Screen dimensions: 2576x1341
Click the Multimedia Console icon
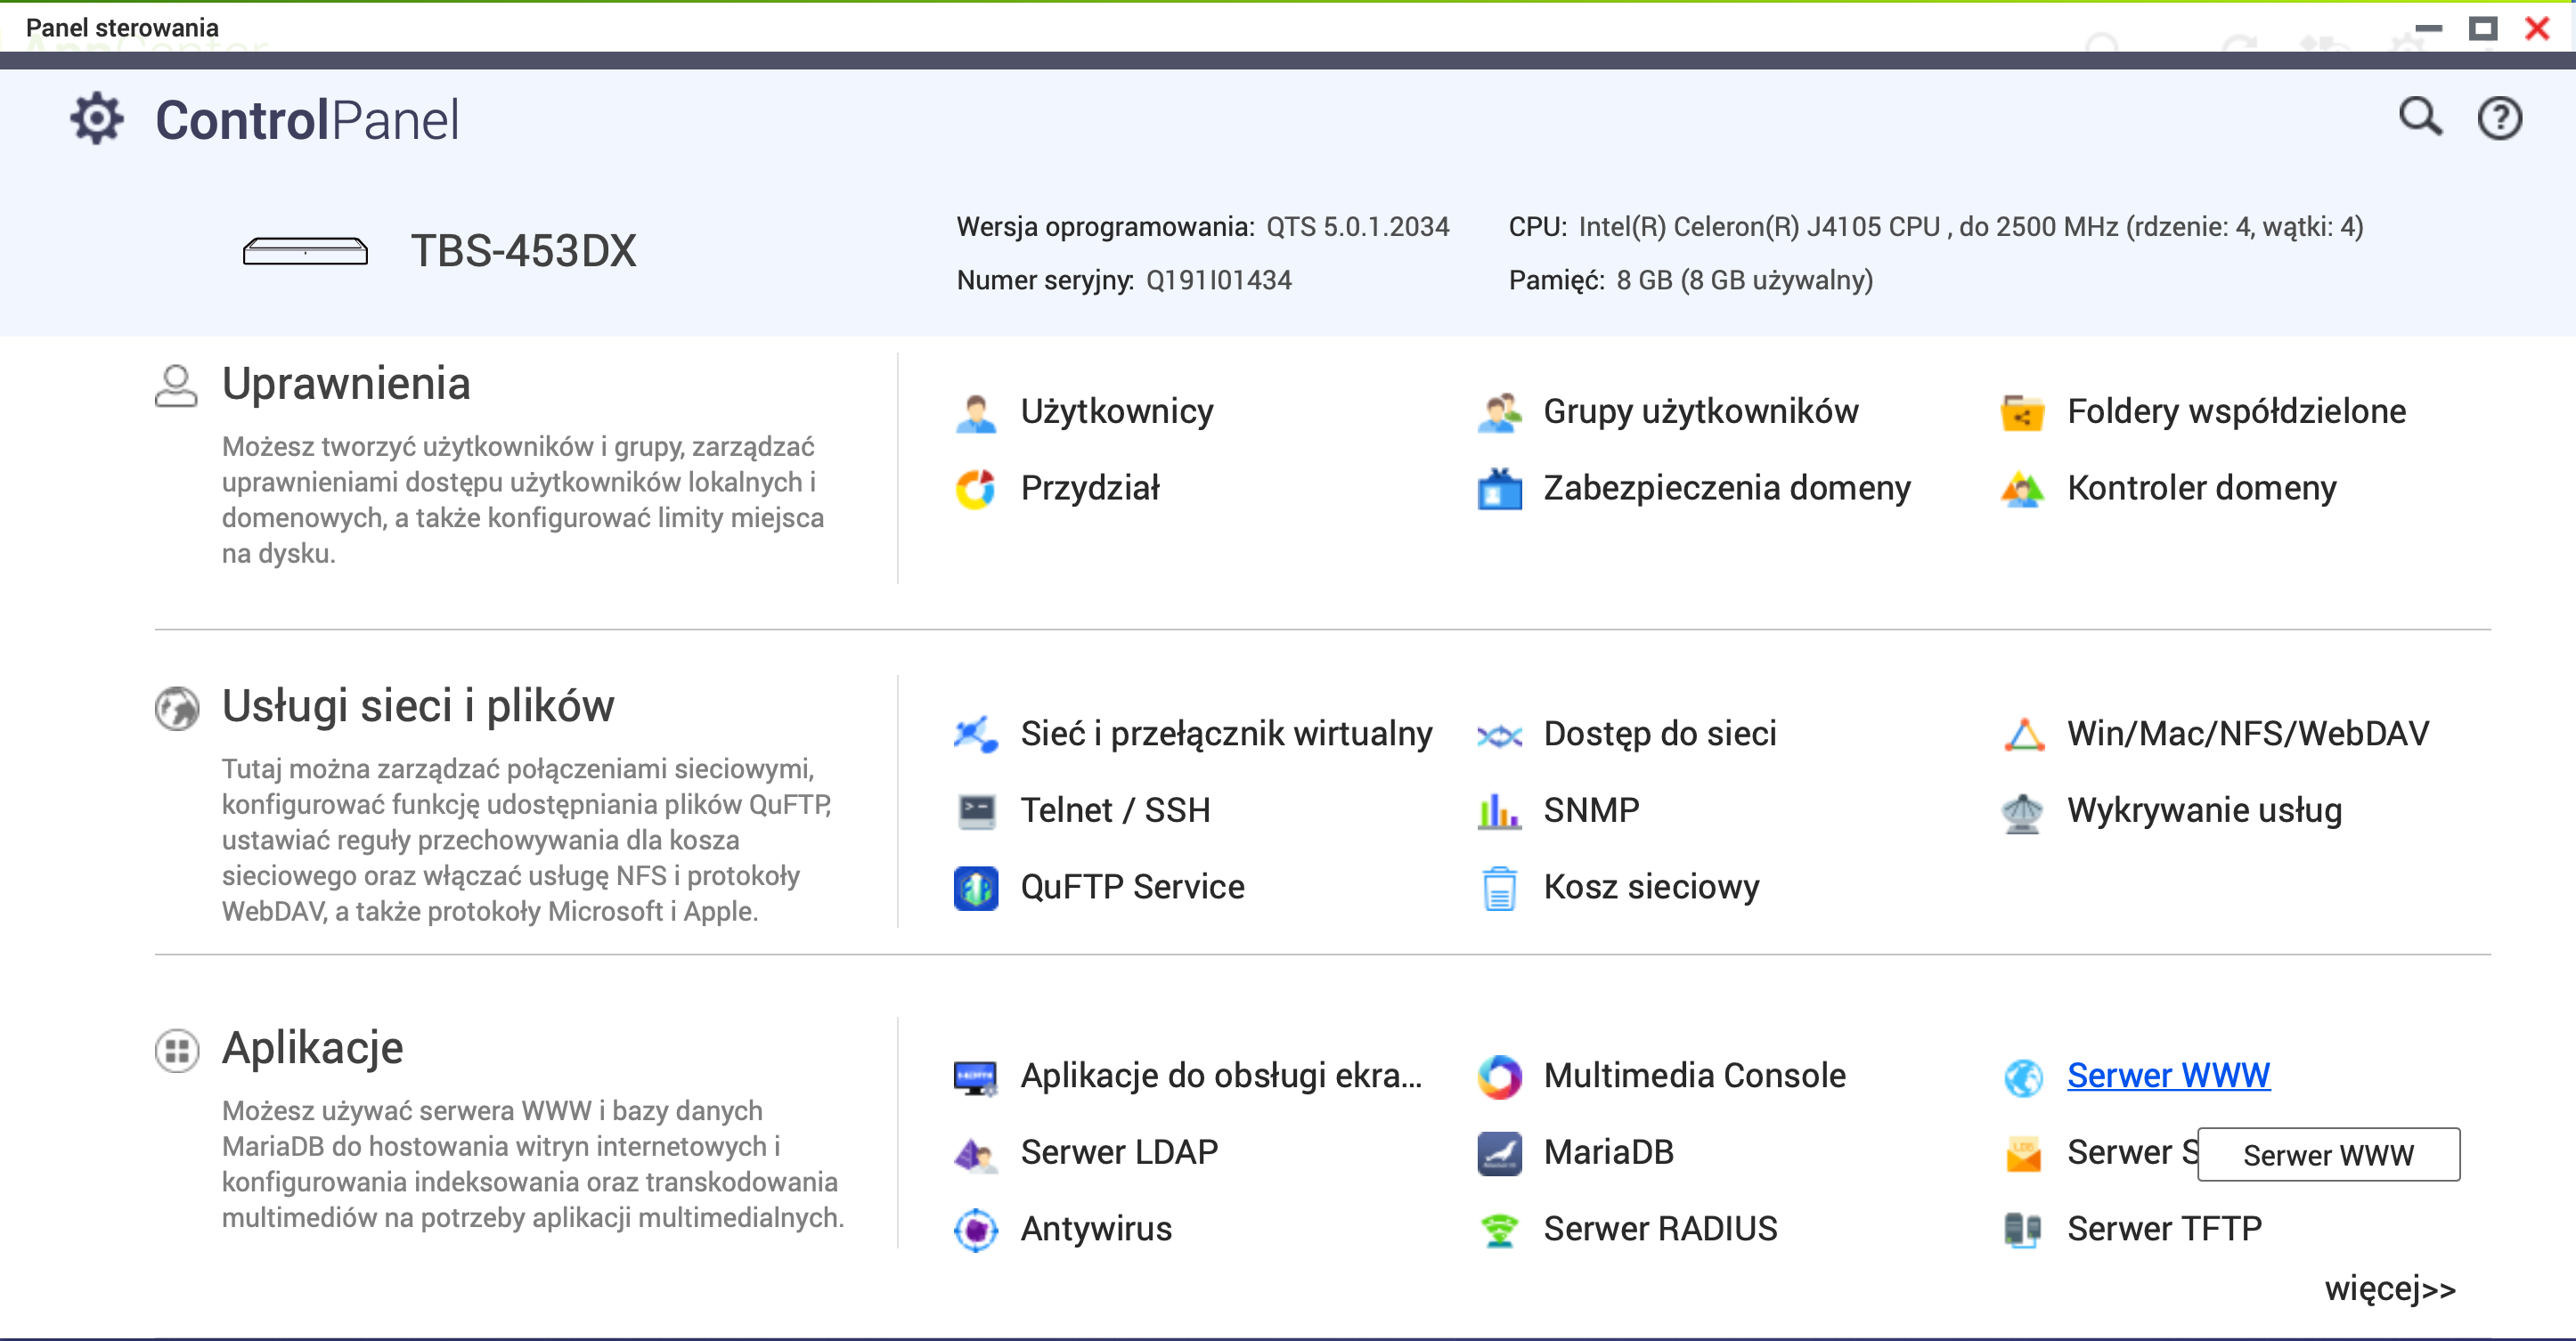click(x=1499, y=1077)
